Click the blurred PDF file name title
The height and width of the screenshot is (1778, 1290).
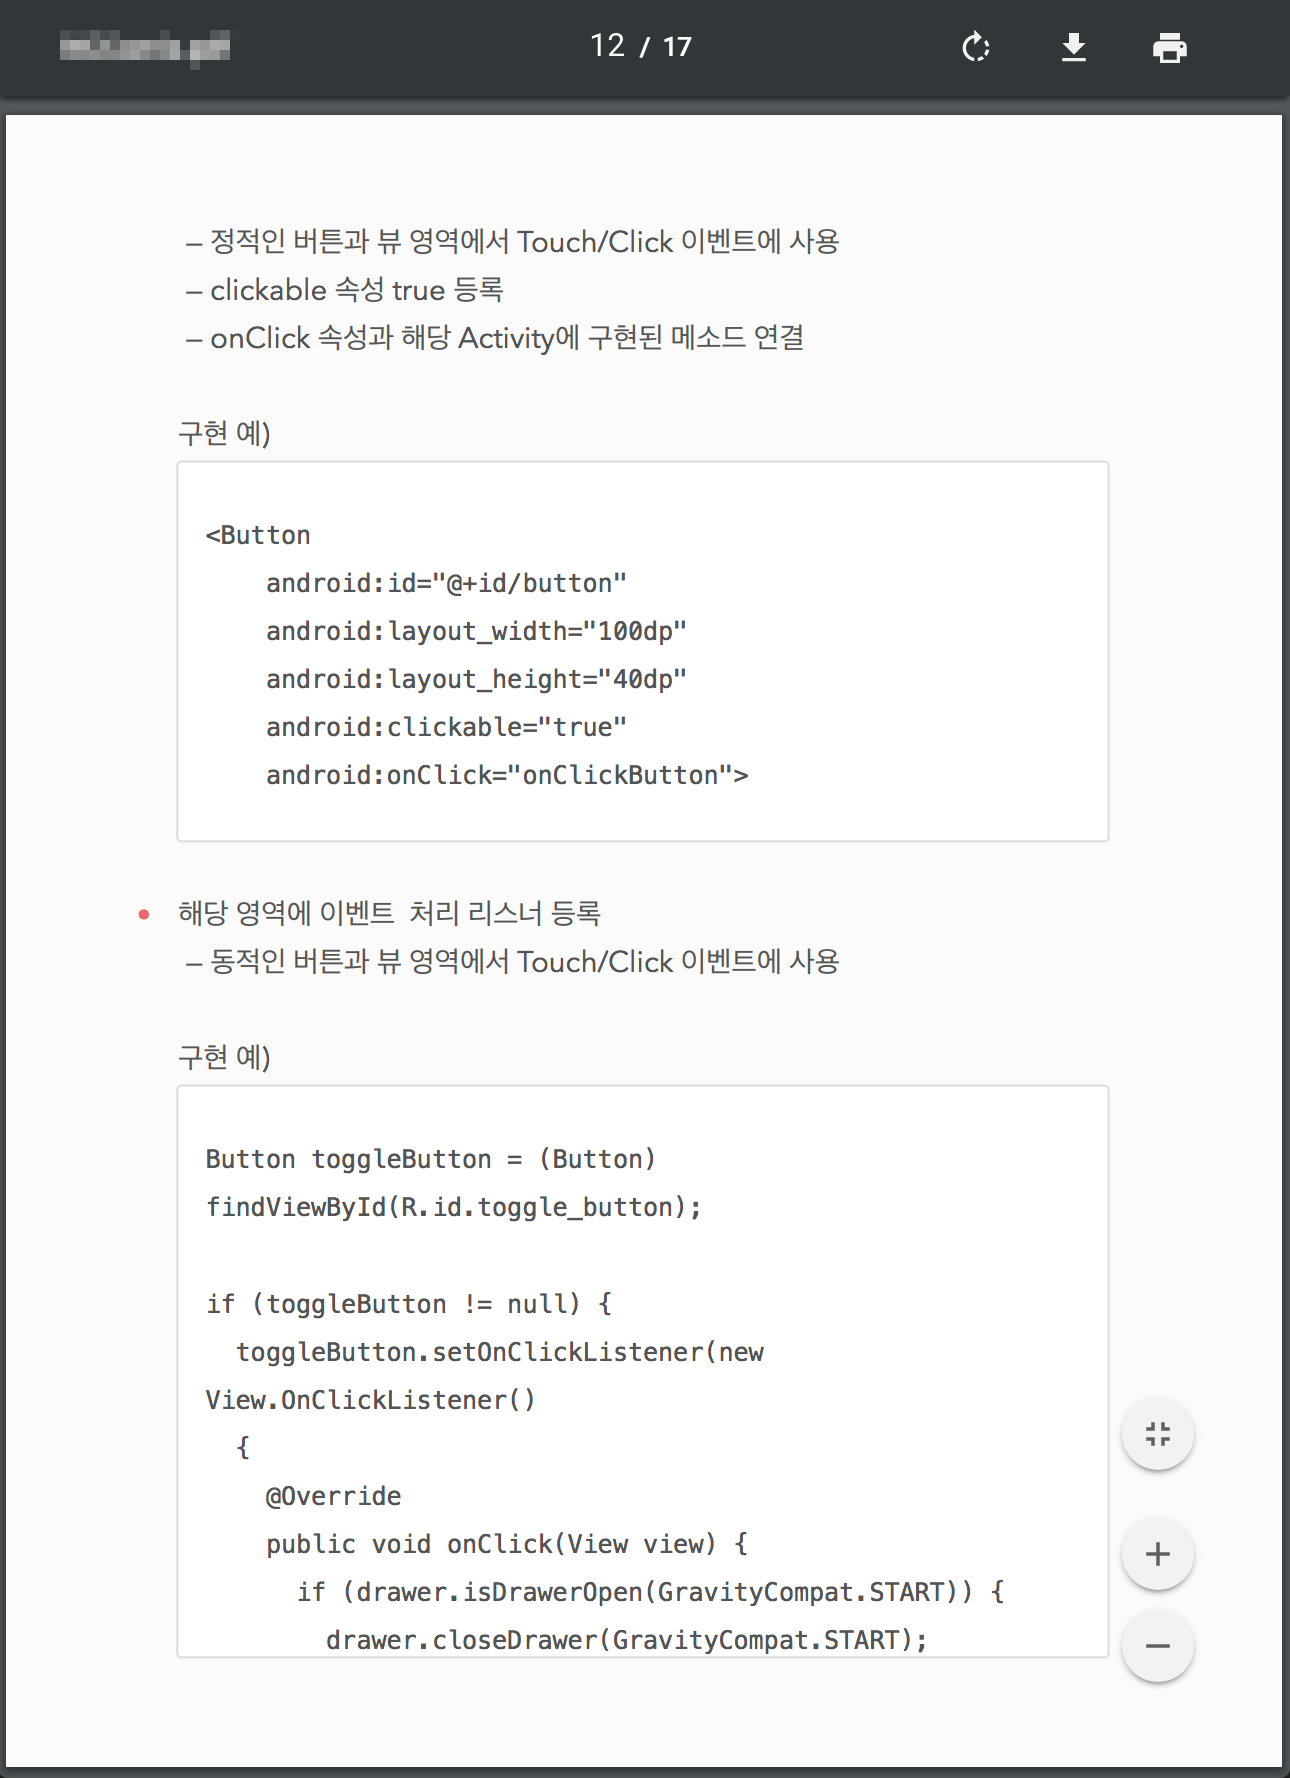[x=144, y=47]
